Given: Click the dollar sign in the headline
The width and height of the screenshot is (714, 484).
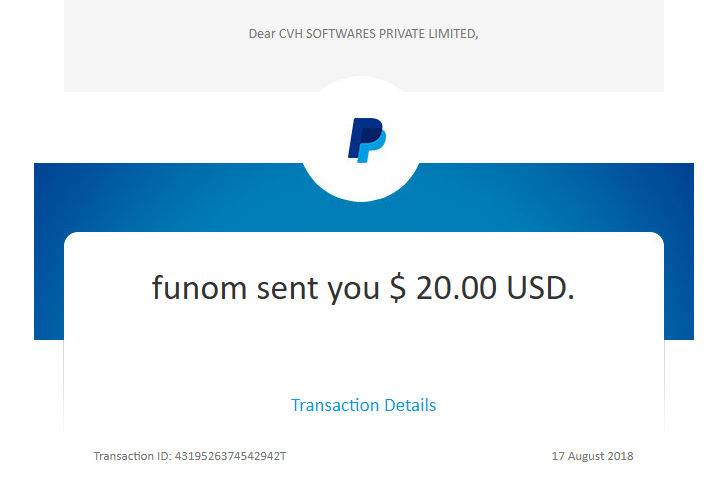Looking at the screenshot, I should pyautogui.click(x=398, y=288).
